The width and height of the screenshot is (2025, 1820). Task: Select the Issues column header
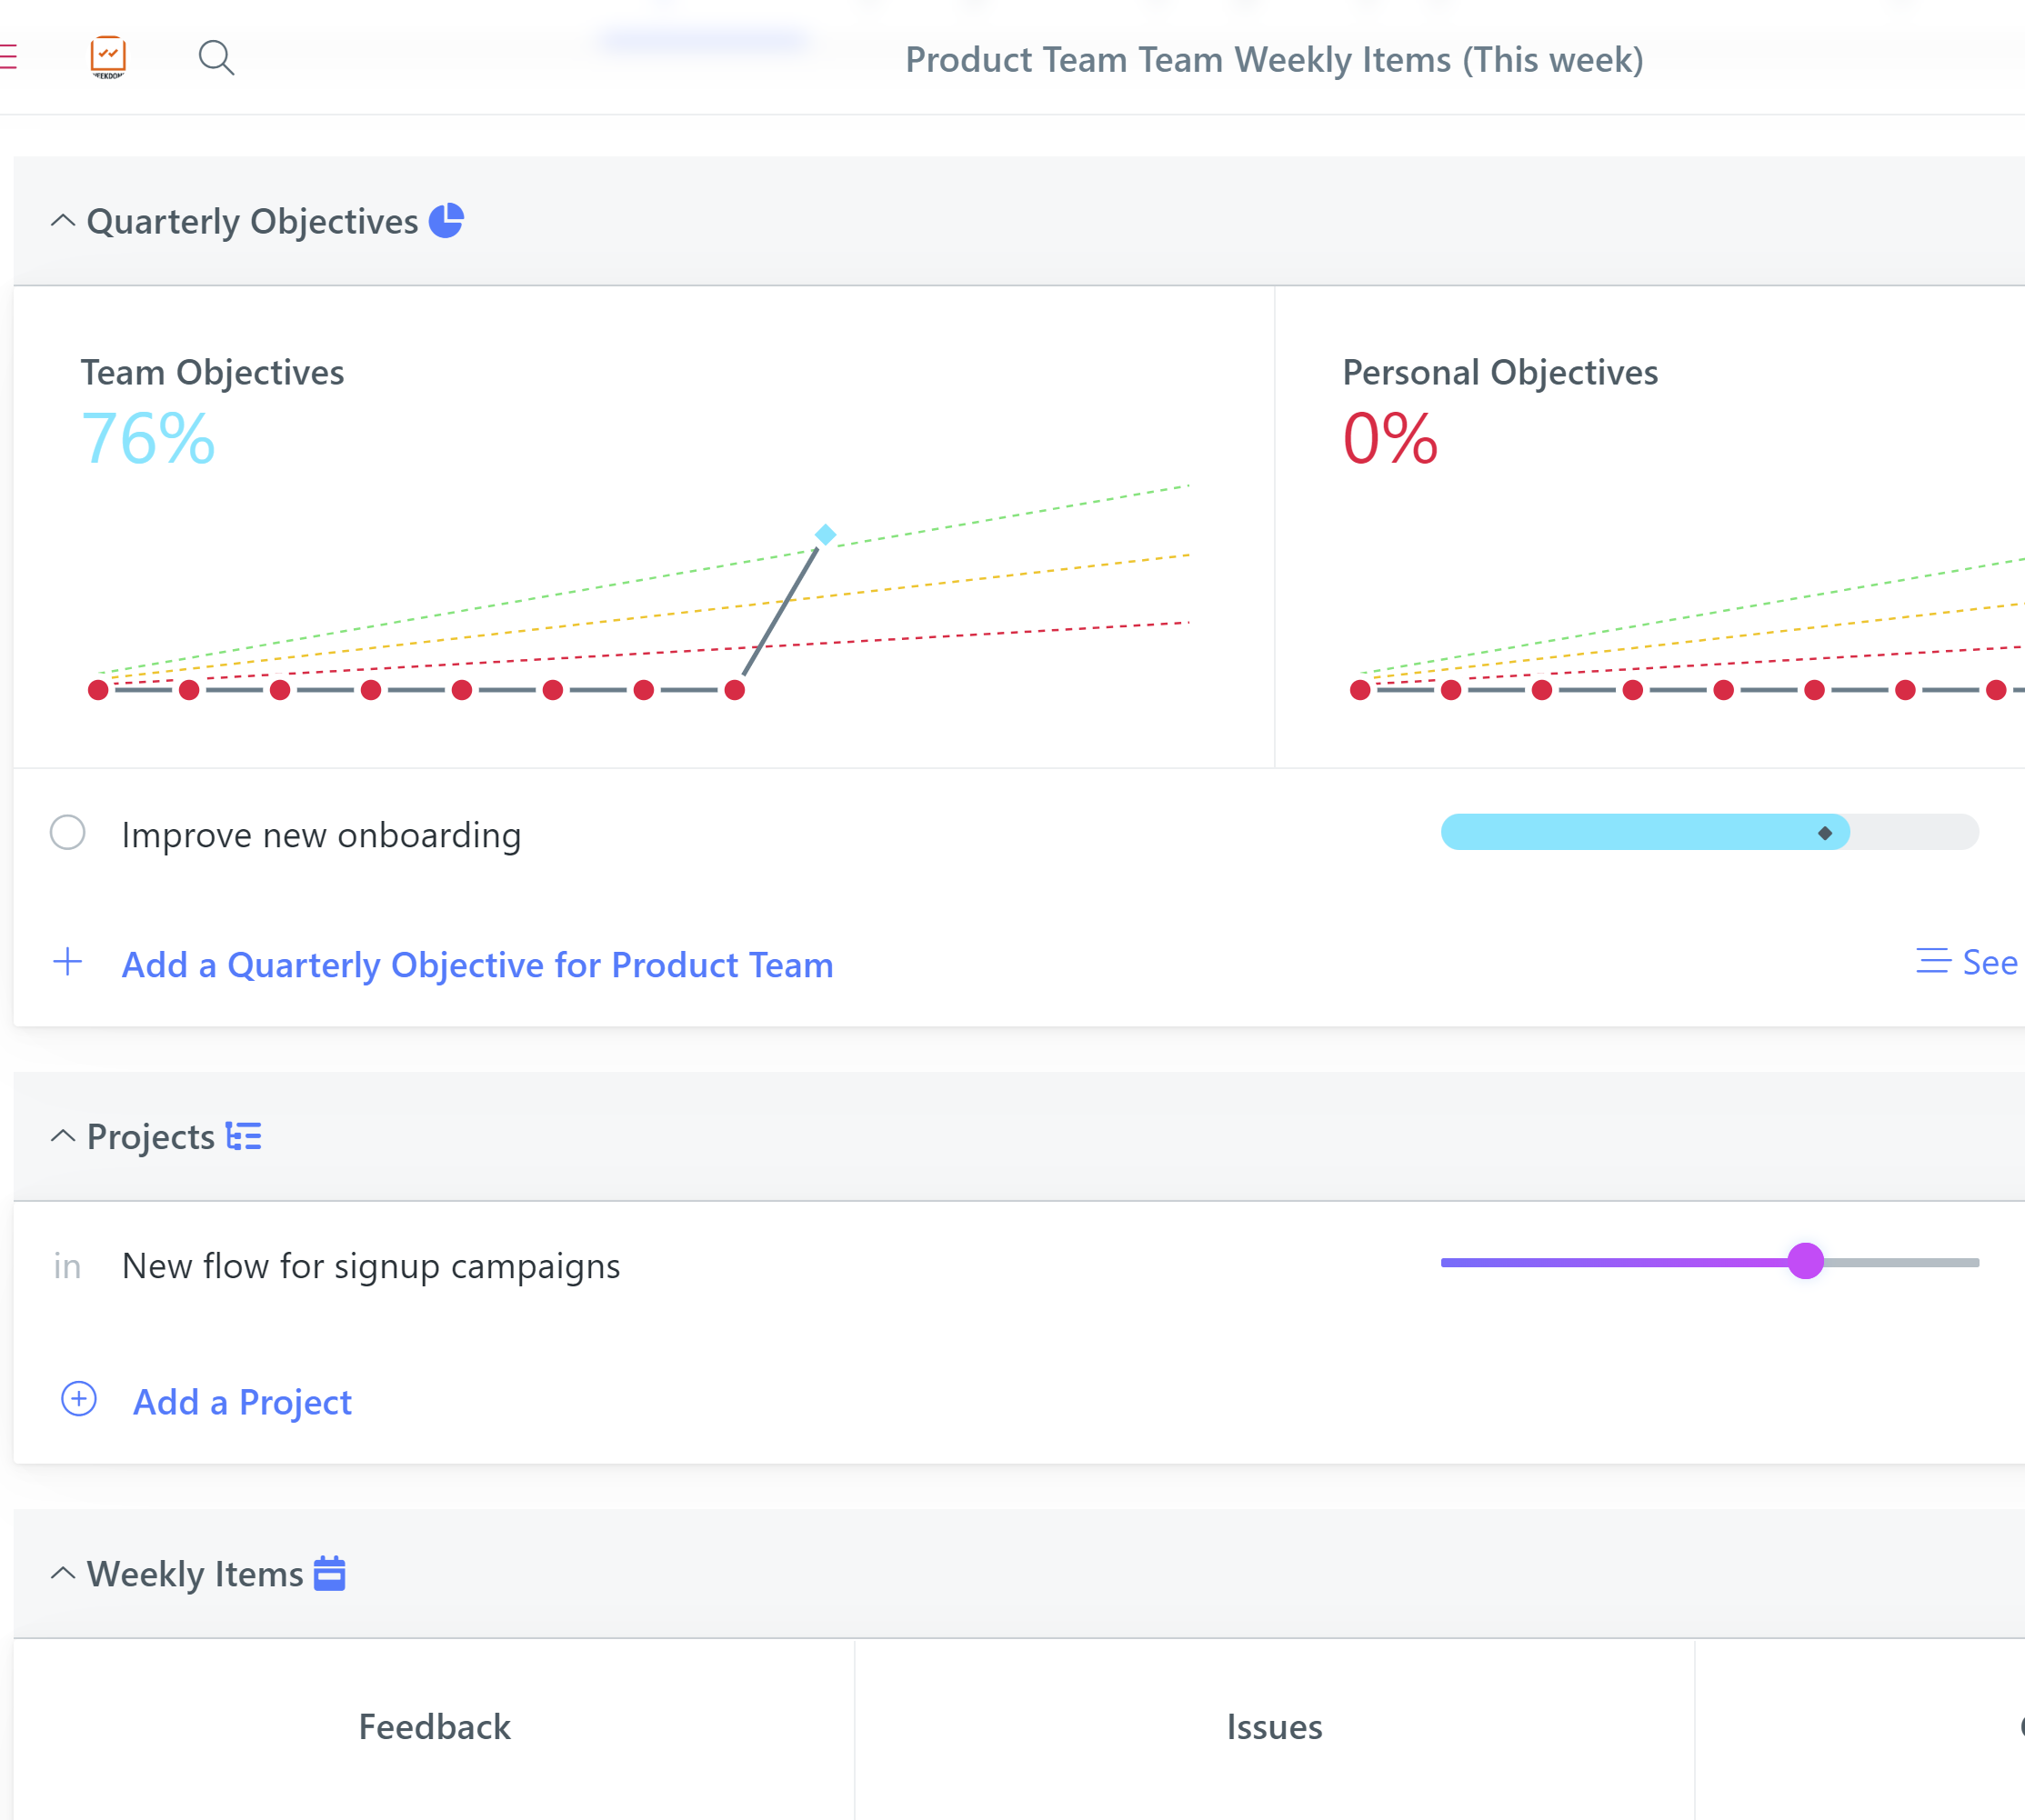[x=1274, y=1727]
